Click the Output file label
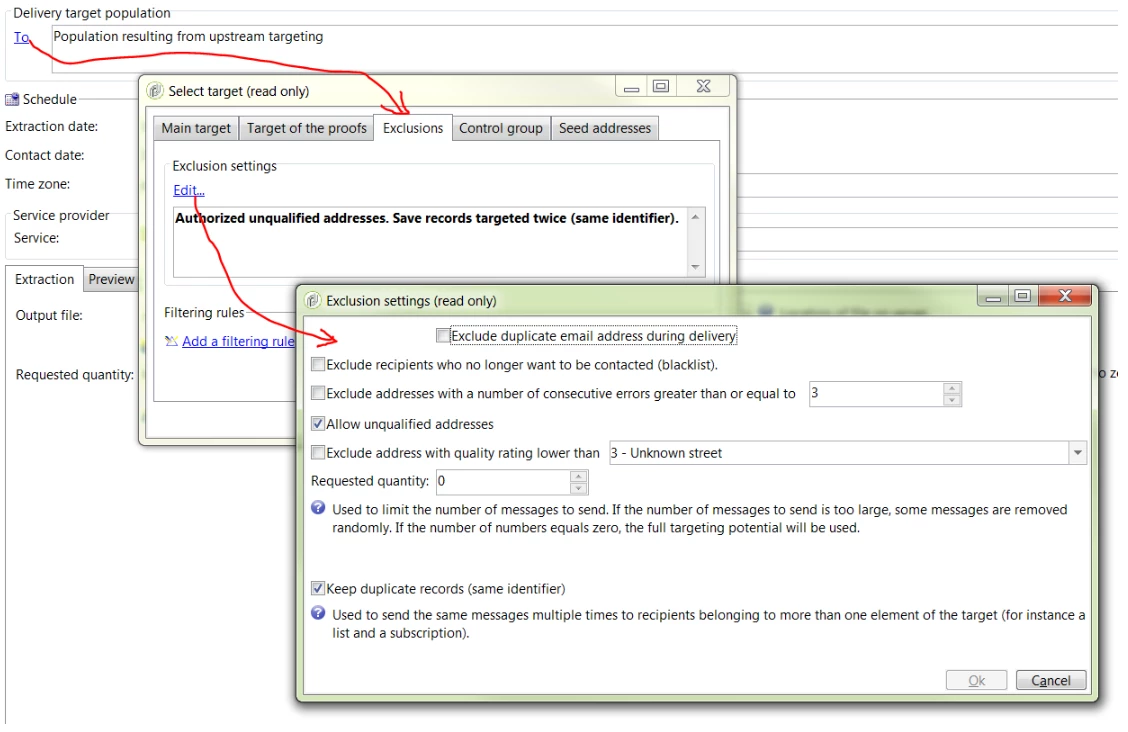Image resolution: width=1128 pixels, height=732 pixels. [49, 316]
